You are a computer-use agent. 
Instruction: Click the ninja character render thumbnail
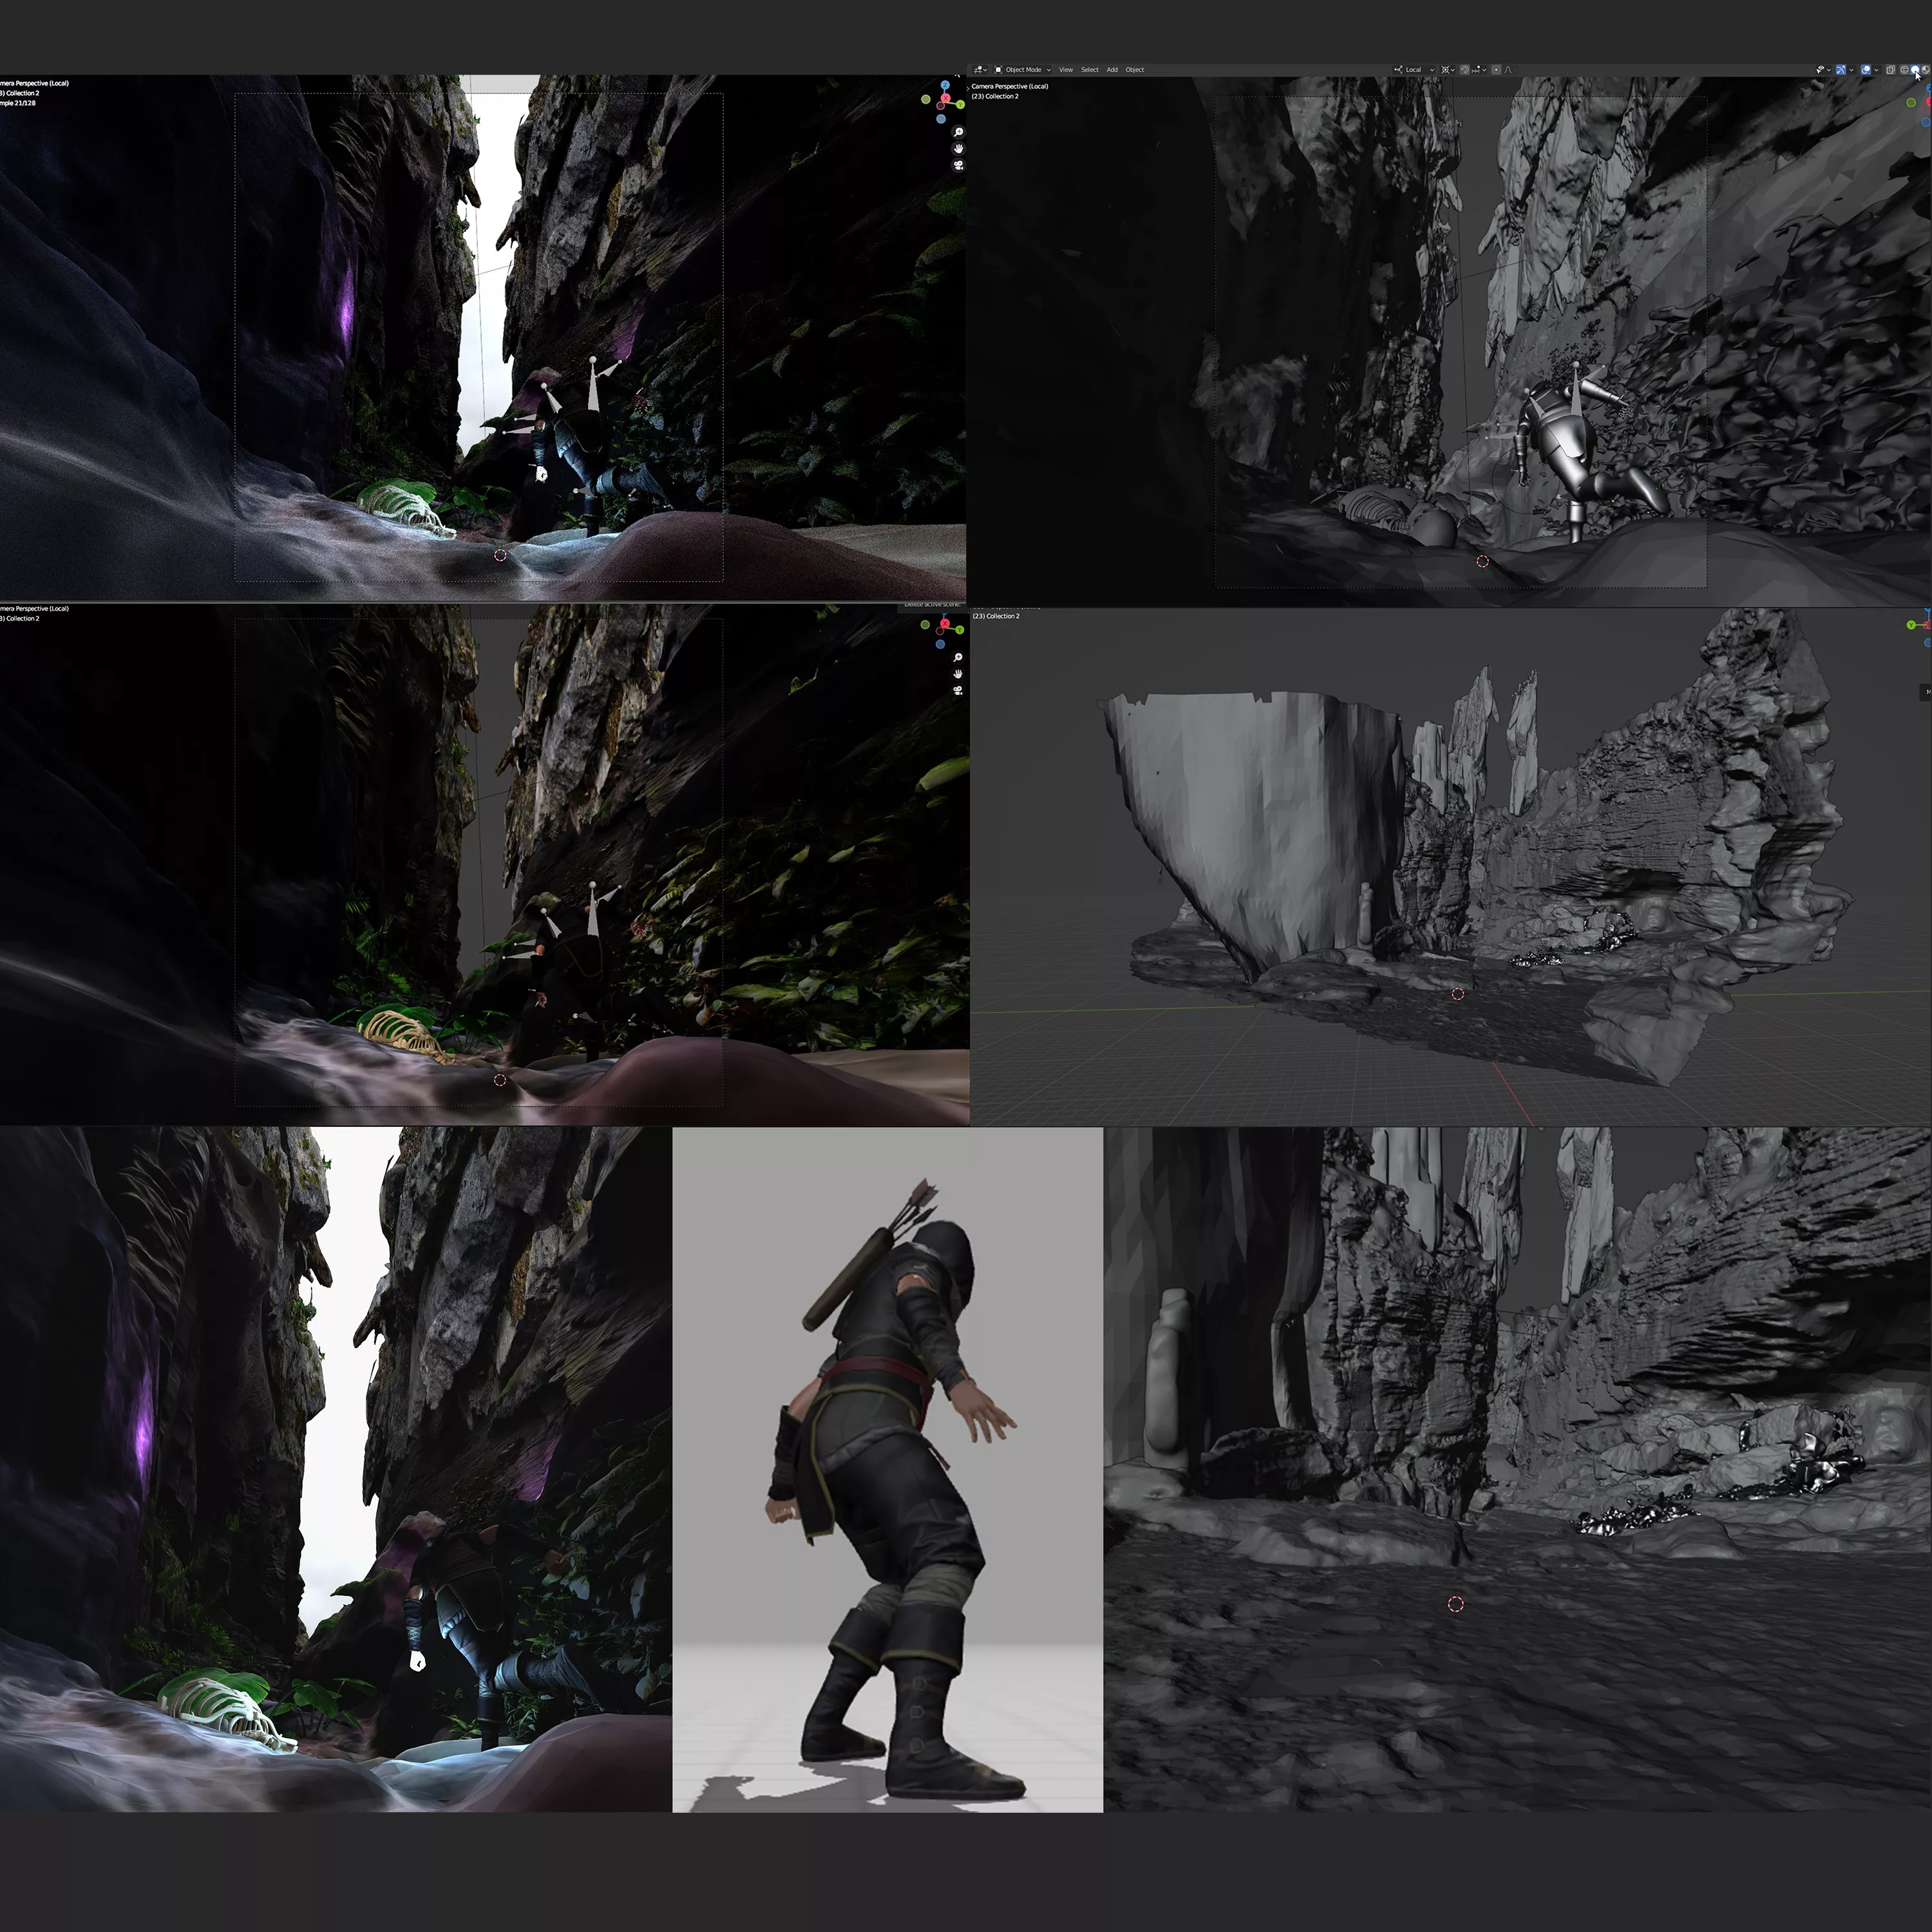[x=887, y=1469]
